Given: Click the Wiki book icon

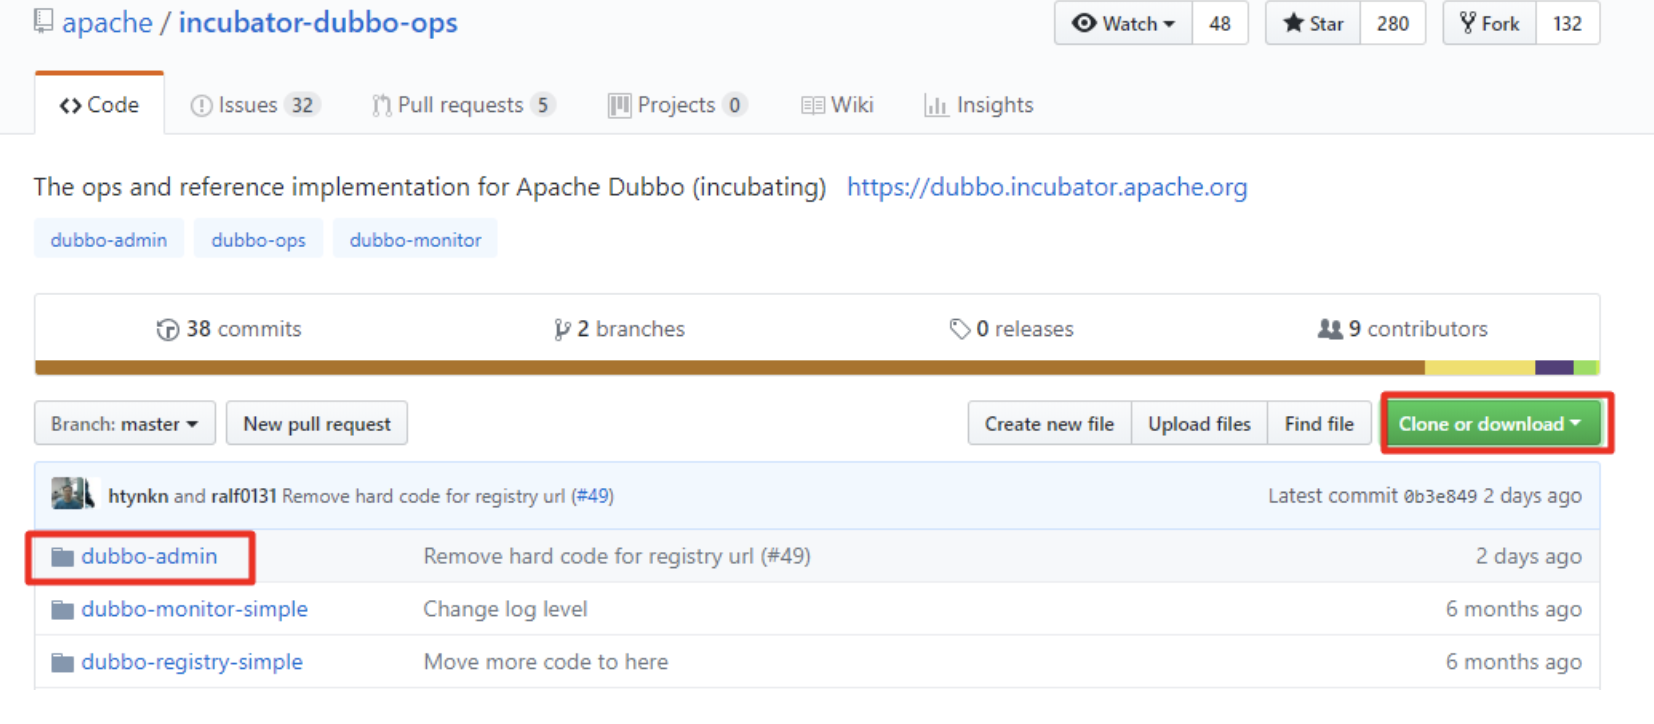Looking at the screenshot, I should (x=813, y=105).
